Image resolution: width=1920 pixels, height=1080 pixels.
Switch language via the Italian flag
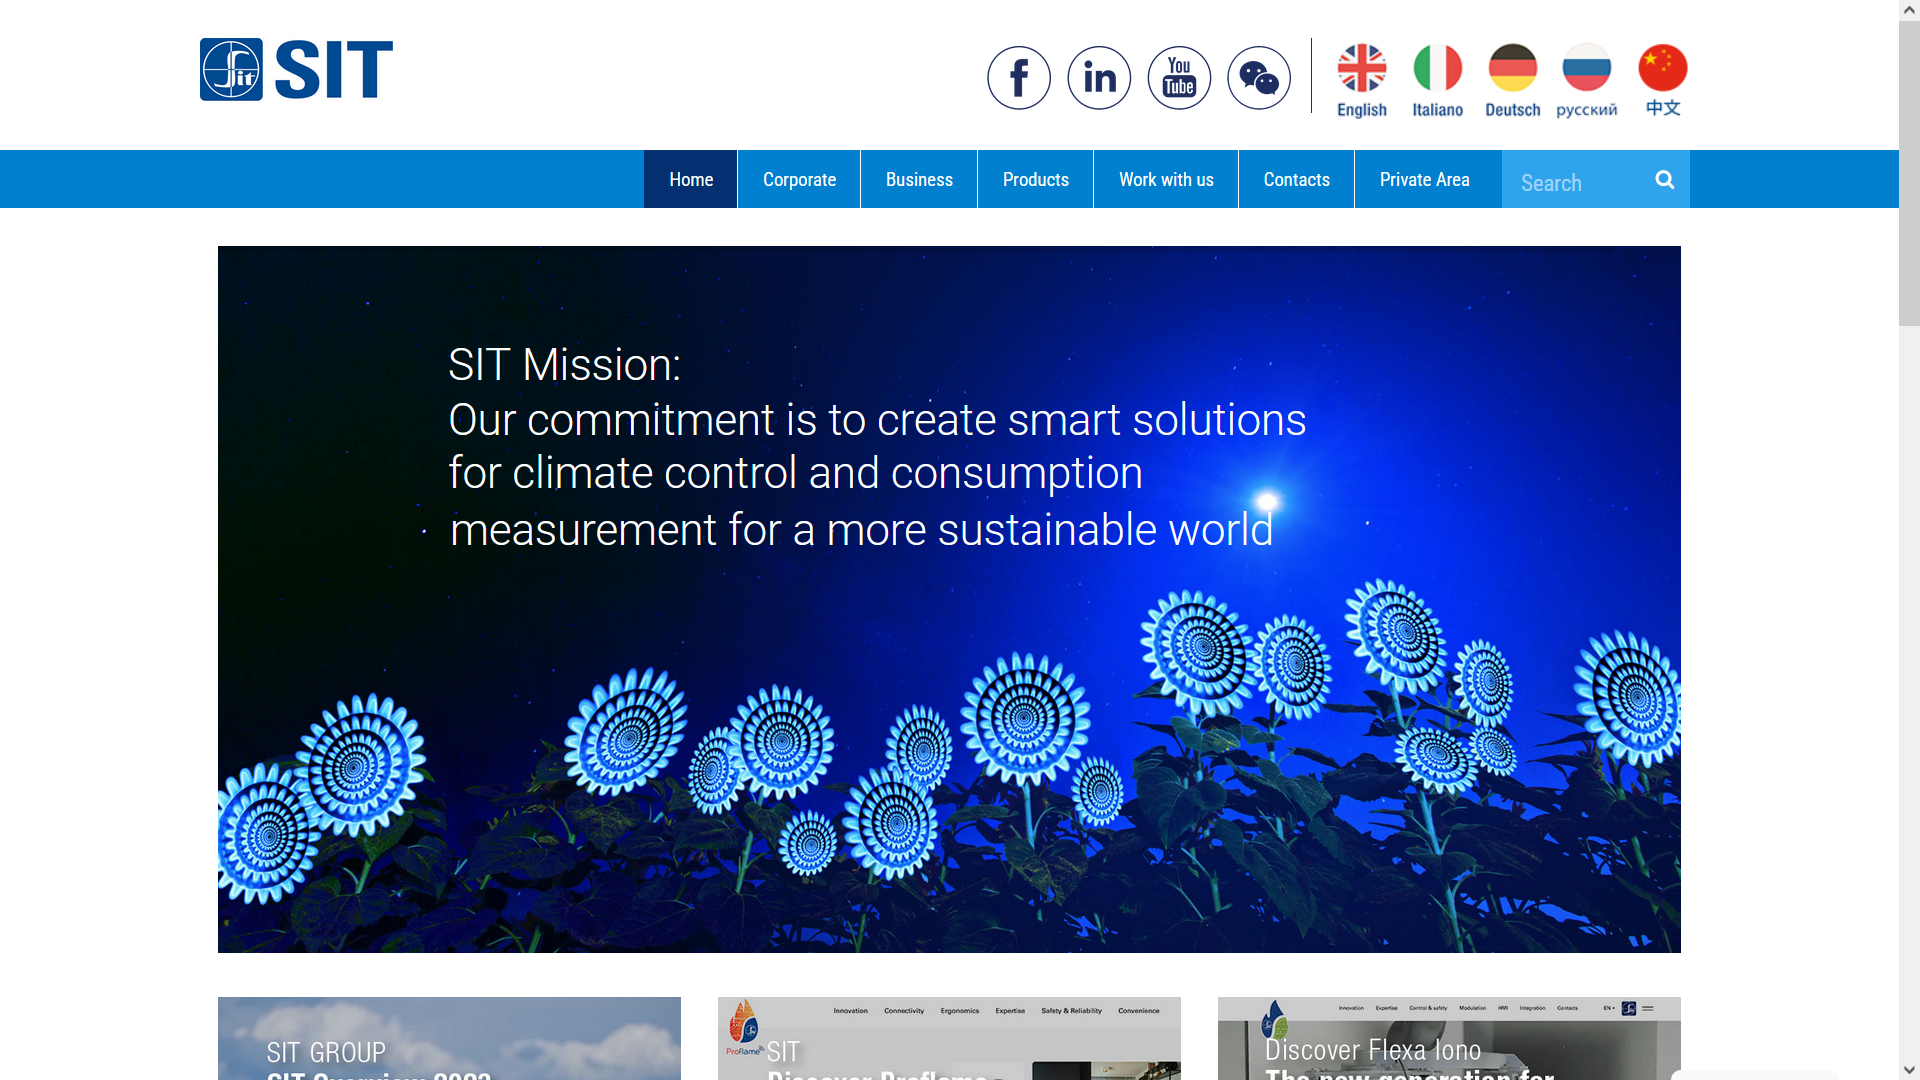(1438, 68)
